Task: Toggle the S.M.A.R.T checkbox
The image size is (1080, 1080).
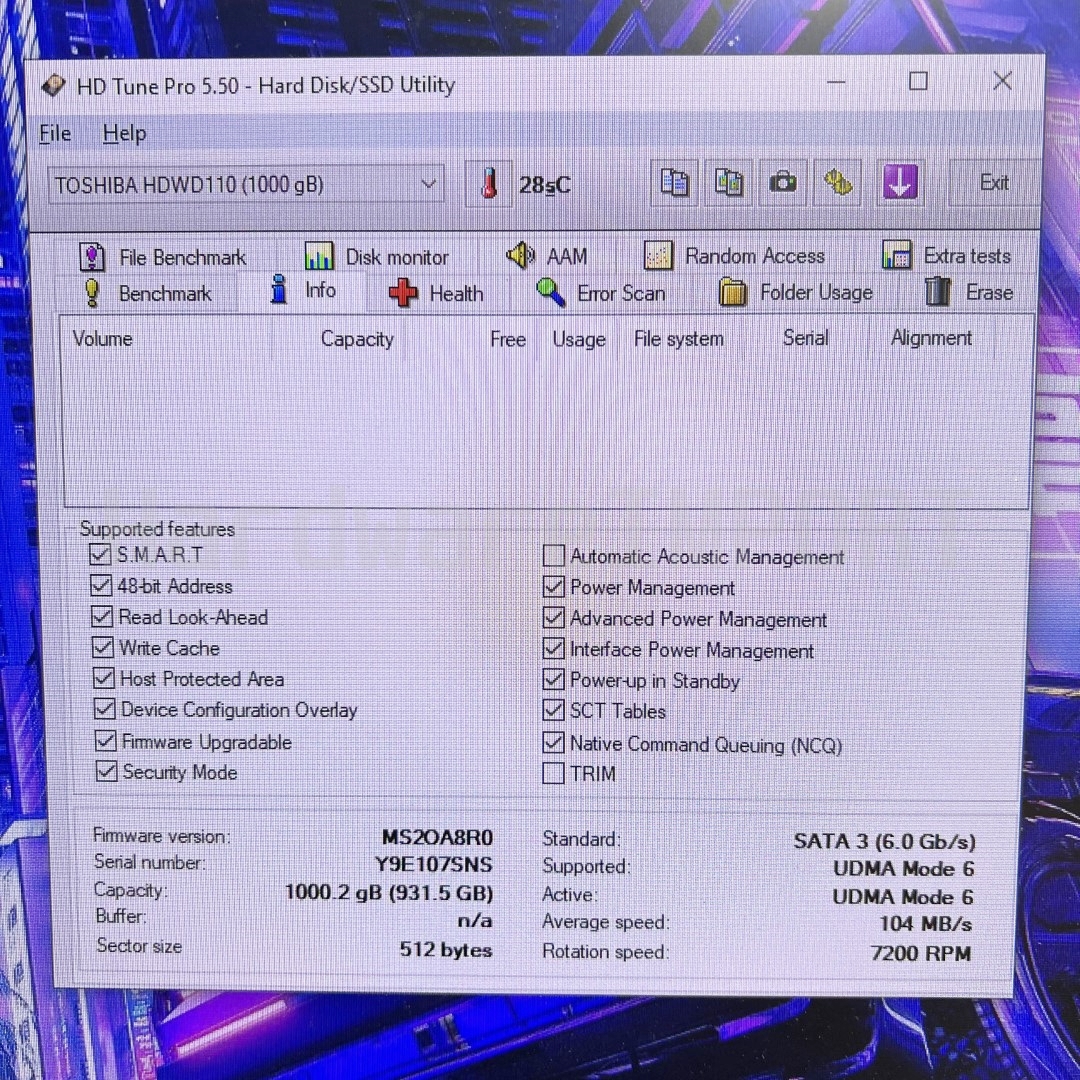Action: (101, 554)
